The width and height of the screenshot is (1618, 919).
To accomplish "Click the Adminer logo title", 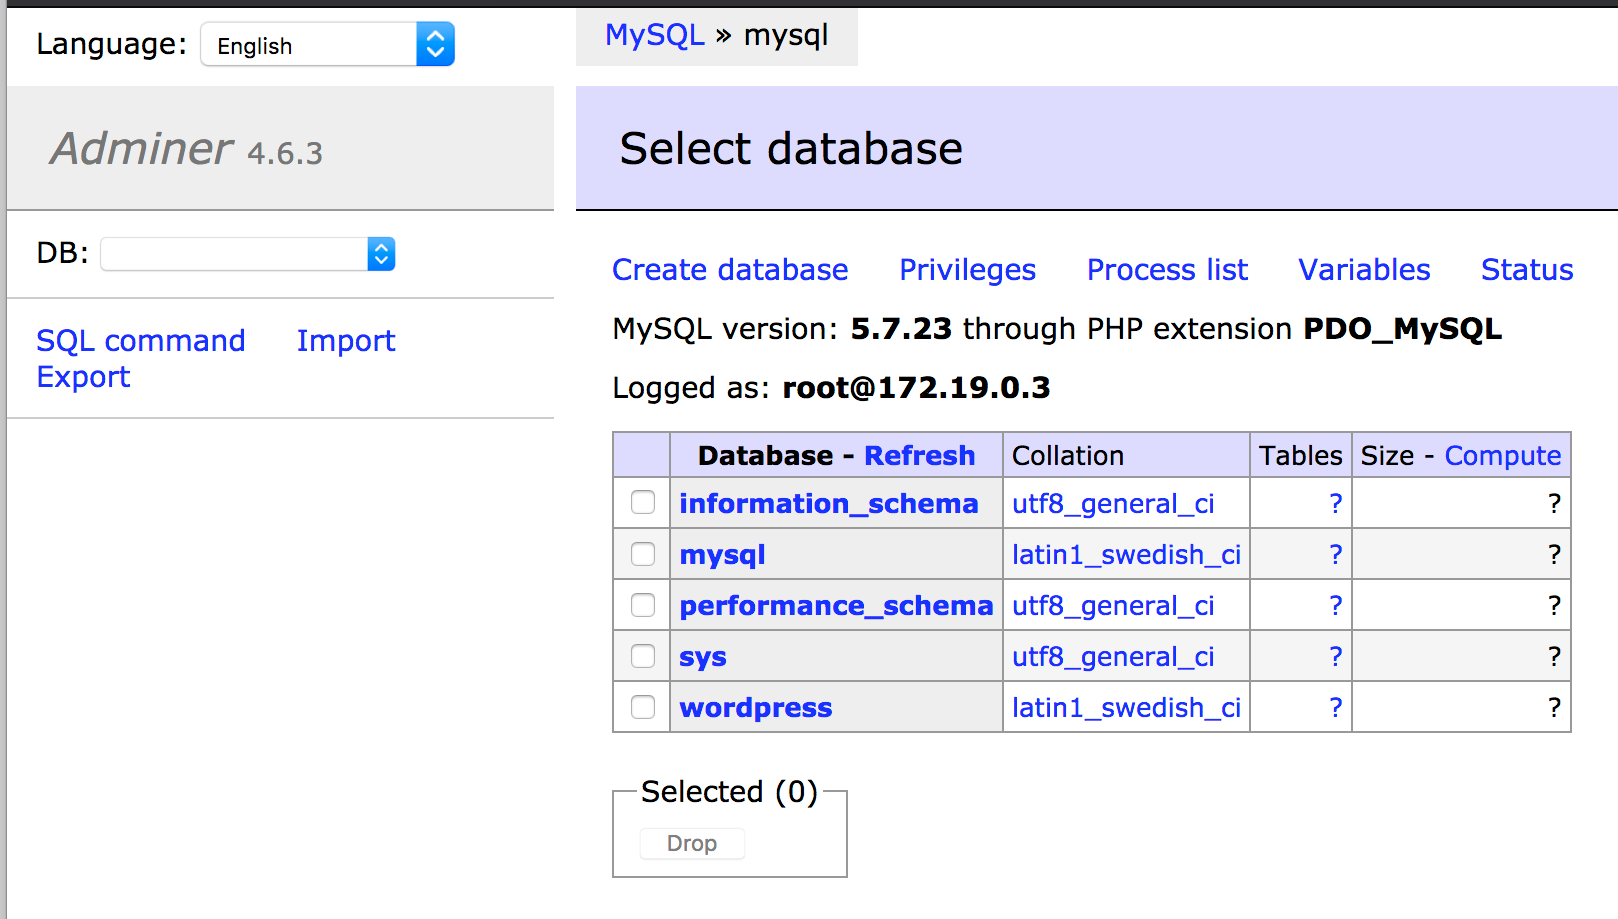I will [142, 149].
